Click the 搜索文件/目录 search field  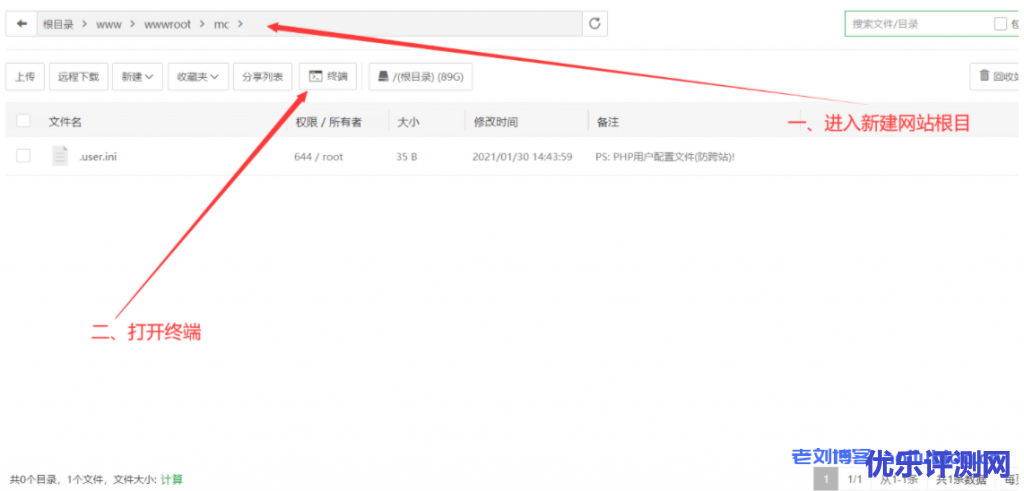920,24
